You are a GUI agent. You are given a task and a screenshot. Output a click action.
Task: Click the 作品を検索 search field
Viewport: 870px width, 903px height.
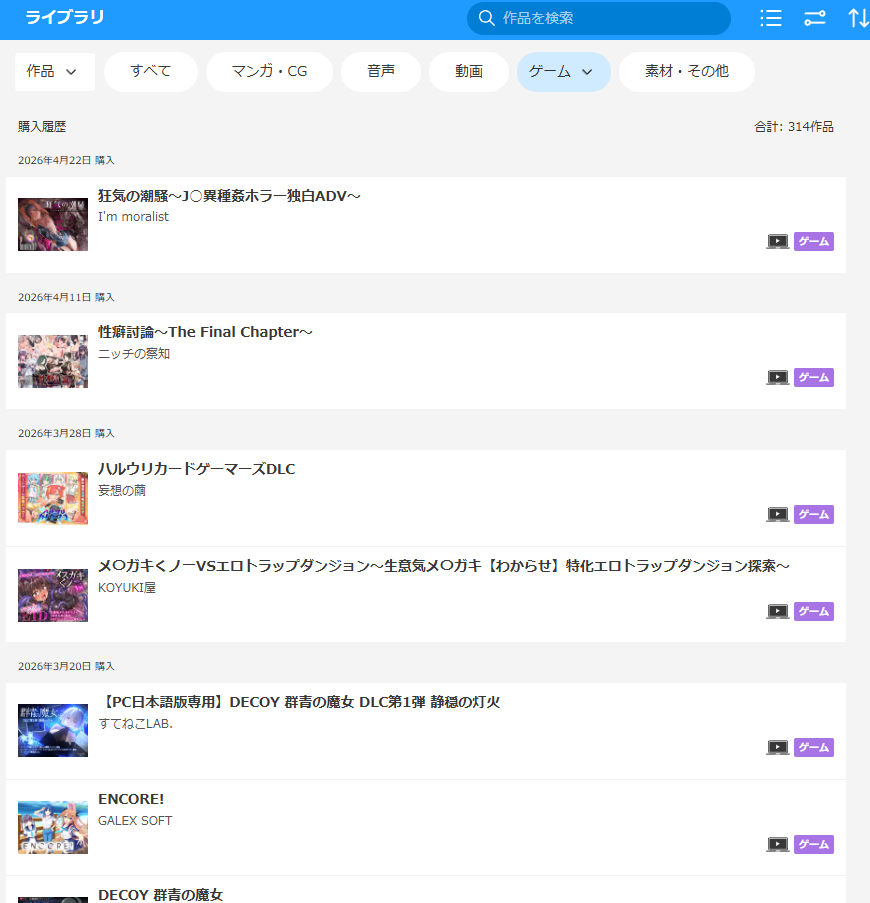(x=599, y=18)
